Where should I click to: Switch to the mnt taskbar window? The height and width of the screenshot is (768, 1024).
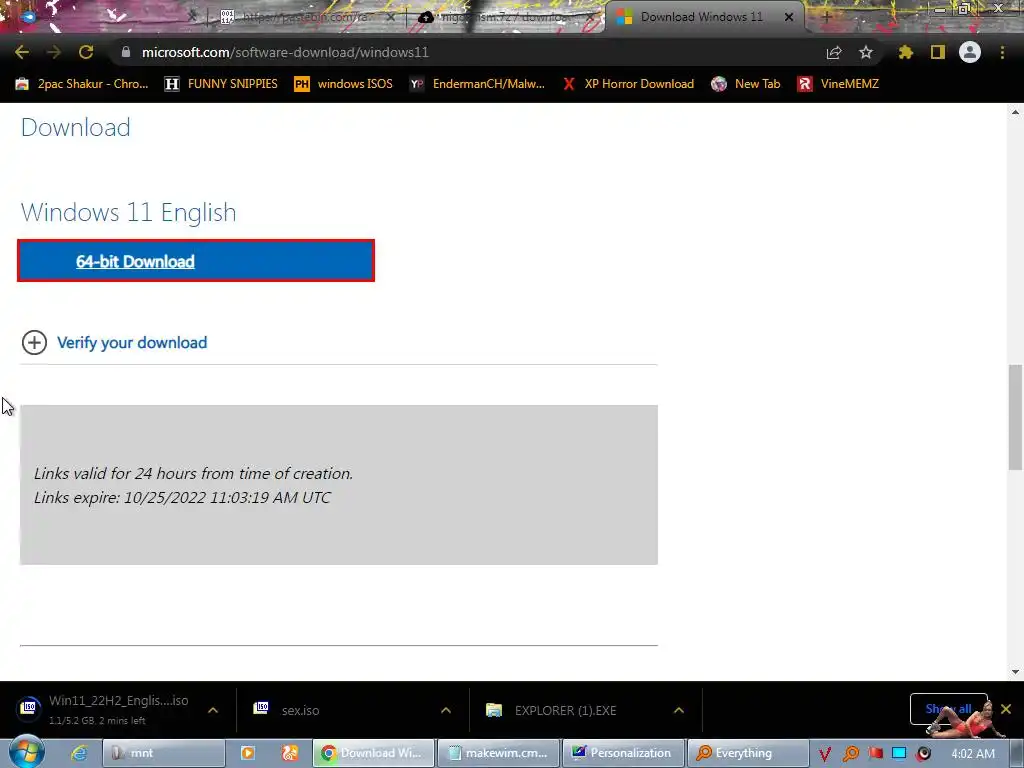tap(164, 753)
